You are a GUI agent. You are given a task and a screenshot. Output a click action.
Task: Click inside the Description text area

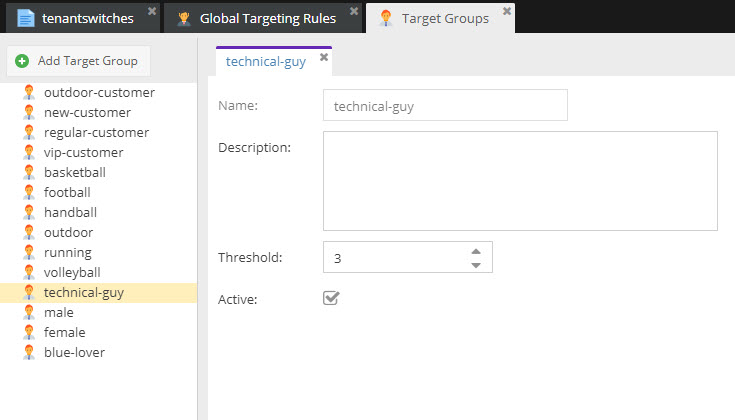pyautogui.click(x=520, y=181)
